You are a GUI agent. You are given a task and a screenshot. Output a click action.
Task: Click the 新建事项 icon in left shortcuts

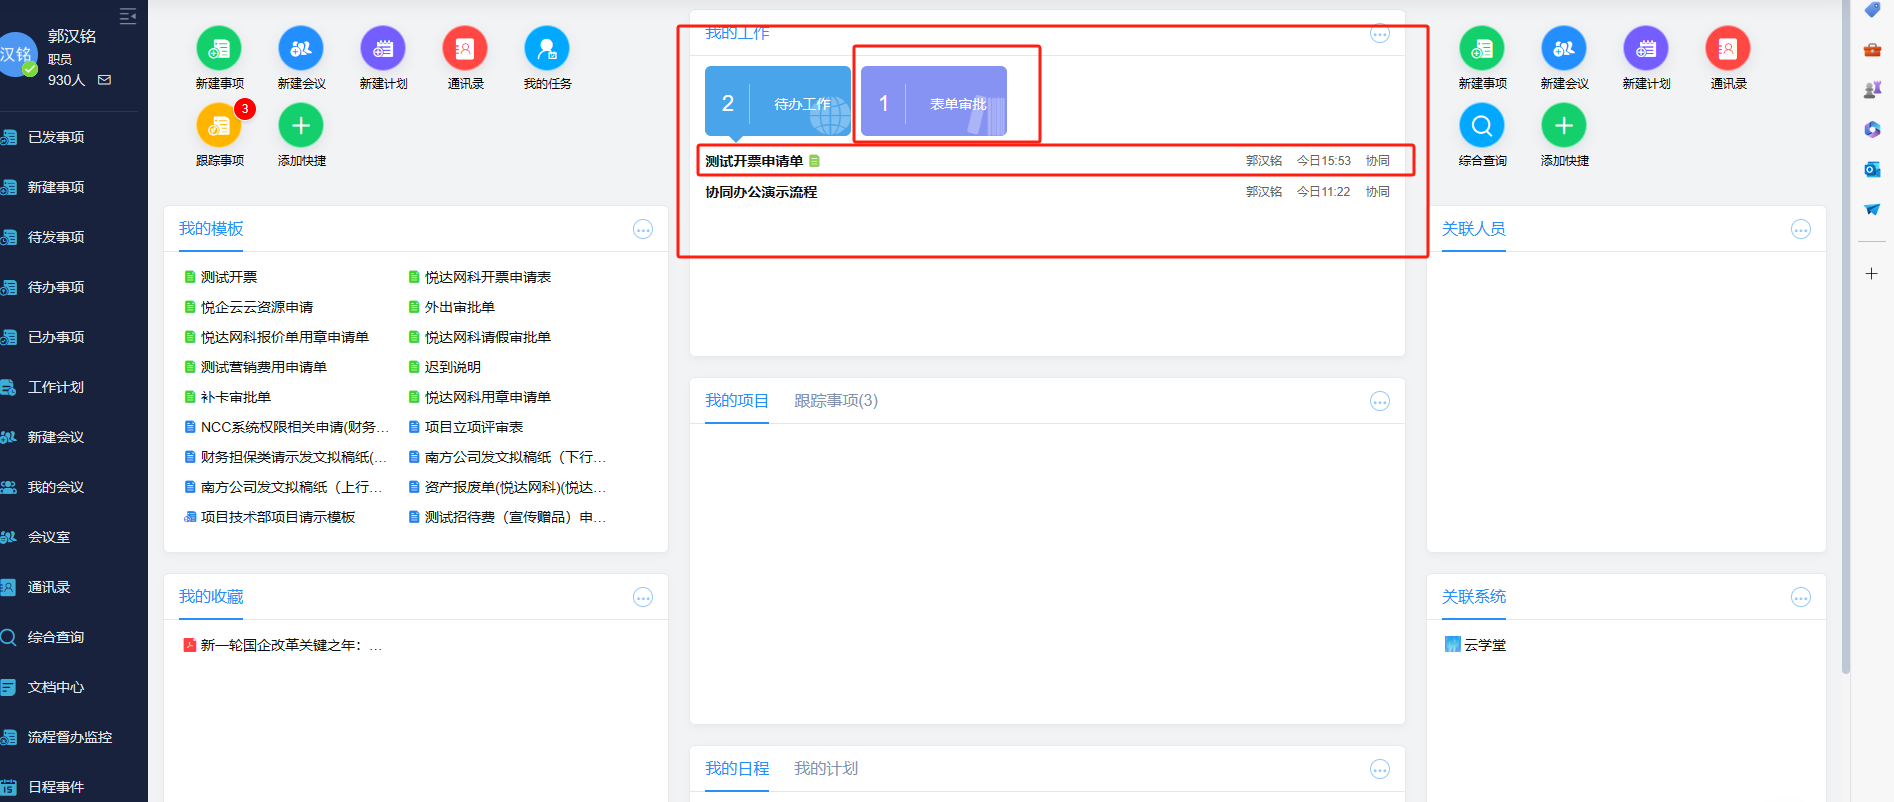(x=219, y=48)
